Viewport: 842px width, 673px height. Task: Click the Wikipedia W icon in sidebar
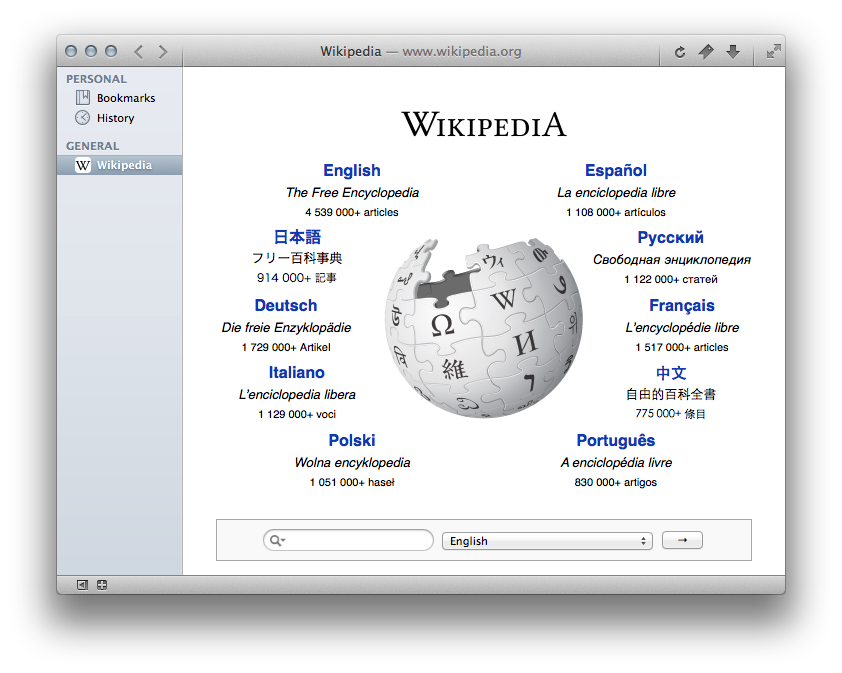[83, 165]
